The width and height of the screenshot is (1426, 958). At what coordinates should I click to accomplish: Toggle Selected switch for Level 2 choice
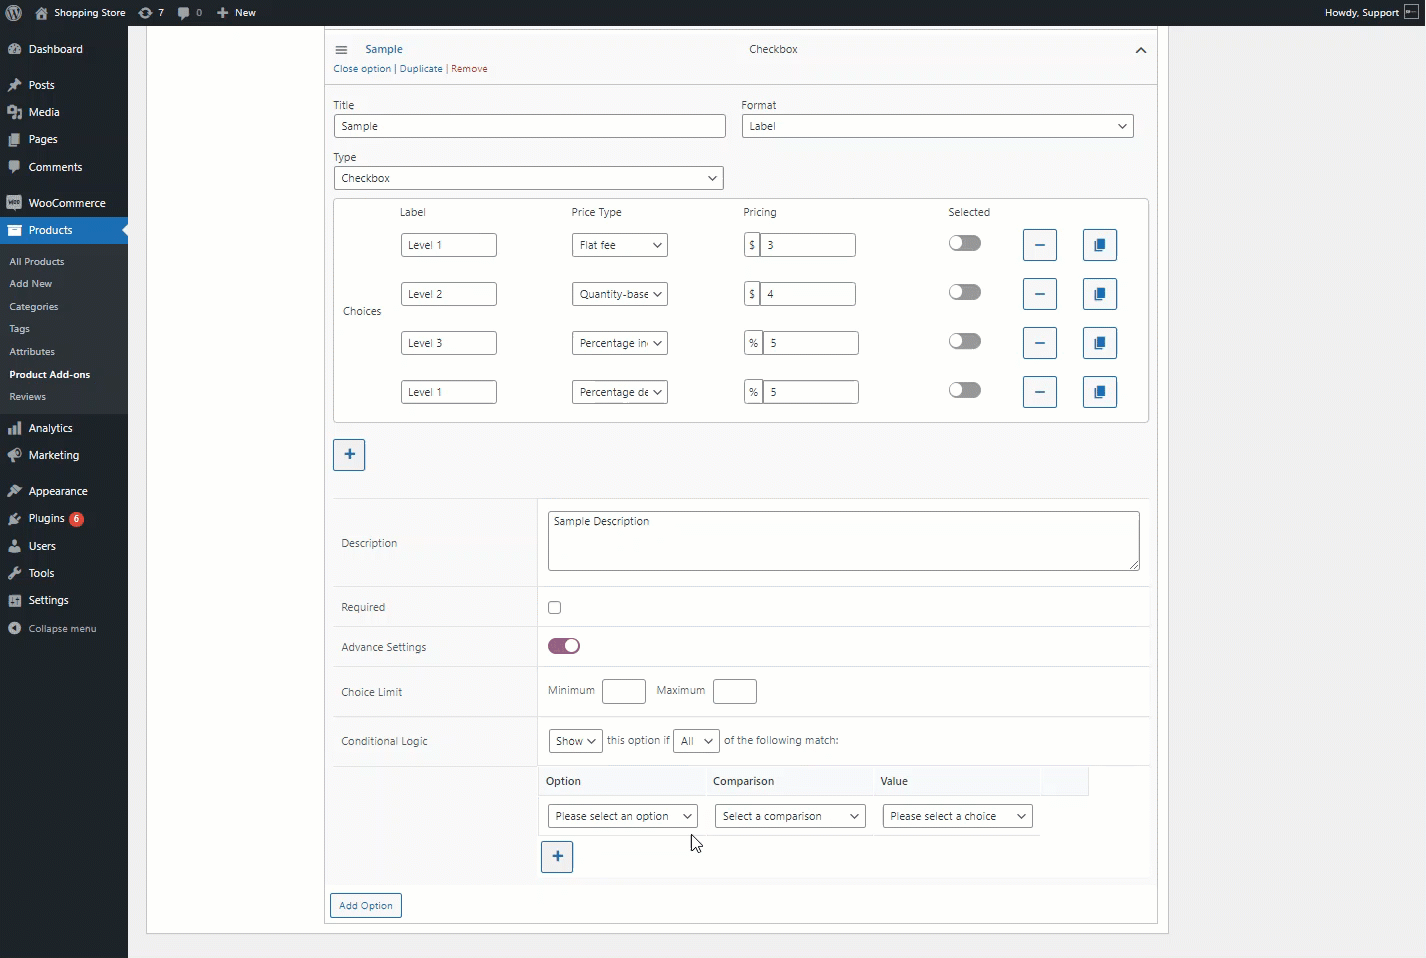[965, 292]
